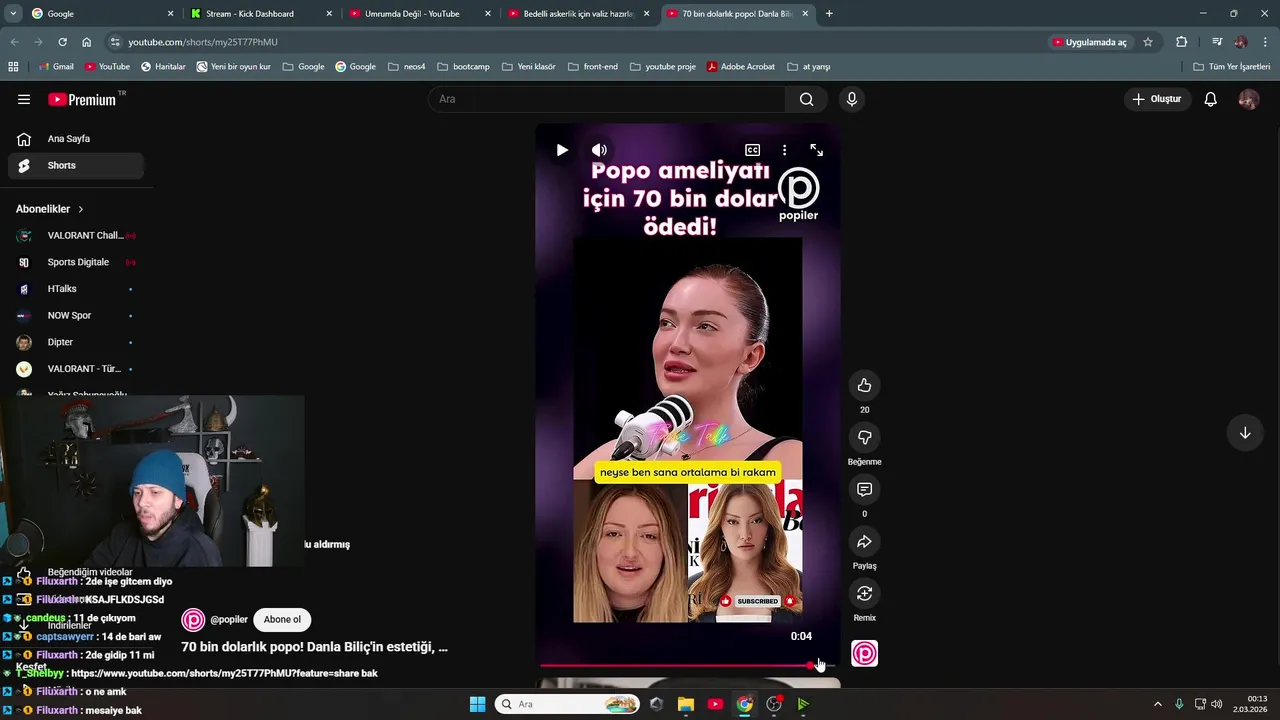Image resolution: width=1280 pixels, height=720 pixels.
Task: Click the address bar URL
Action: point(203,42)
